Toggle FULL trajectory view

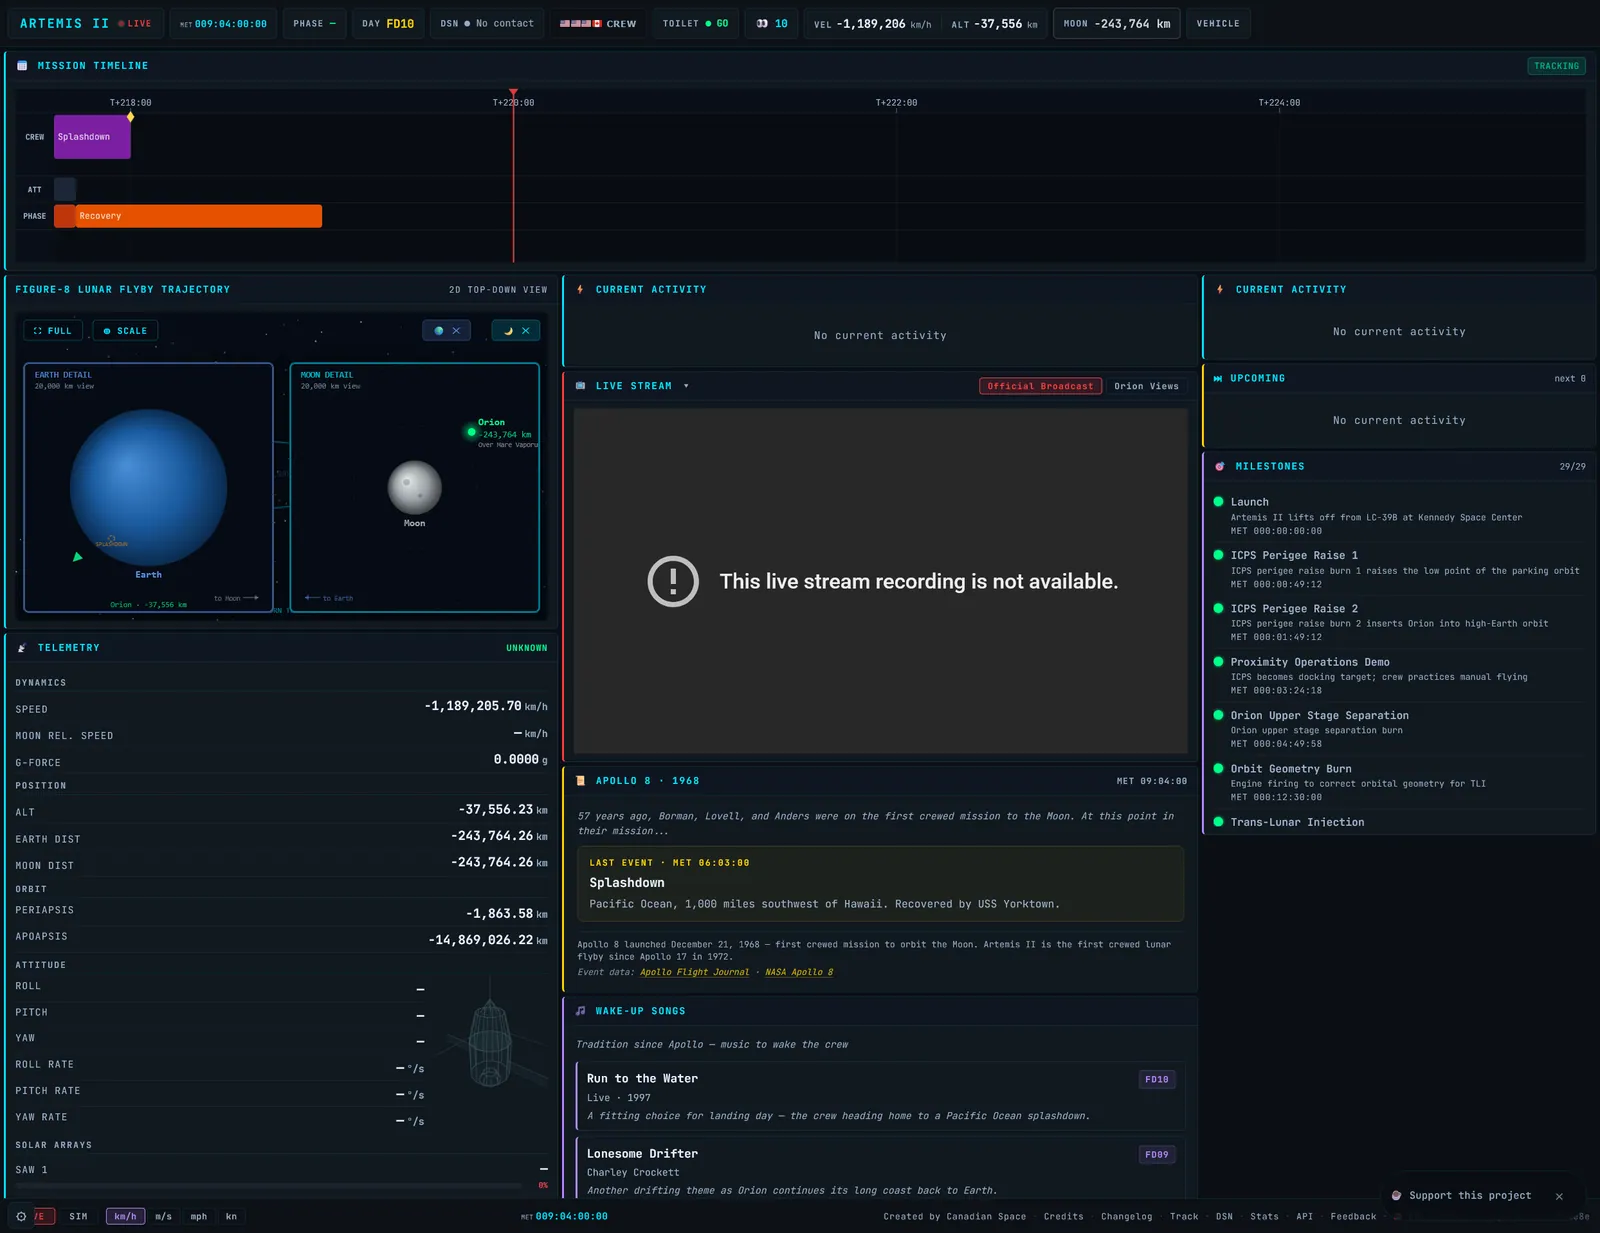pos(53,331)
